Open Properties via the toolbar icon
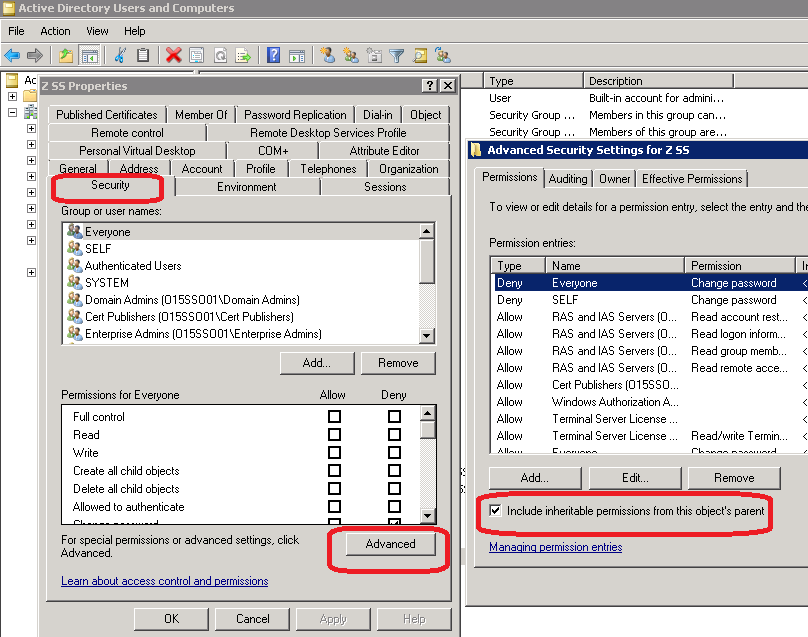The image size is (808, 637). (x=196, y=55)
